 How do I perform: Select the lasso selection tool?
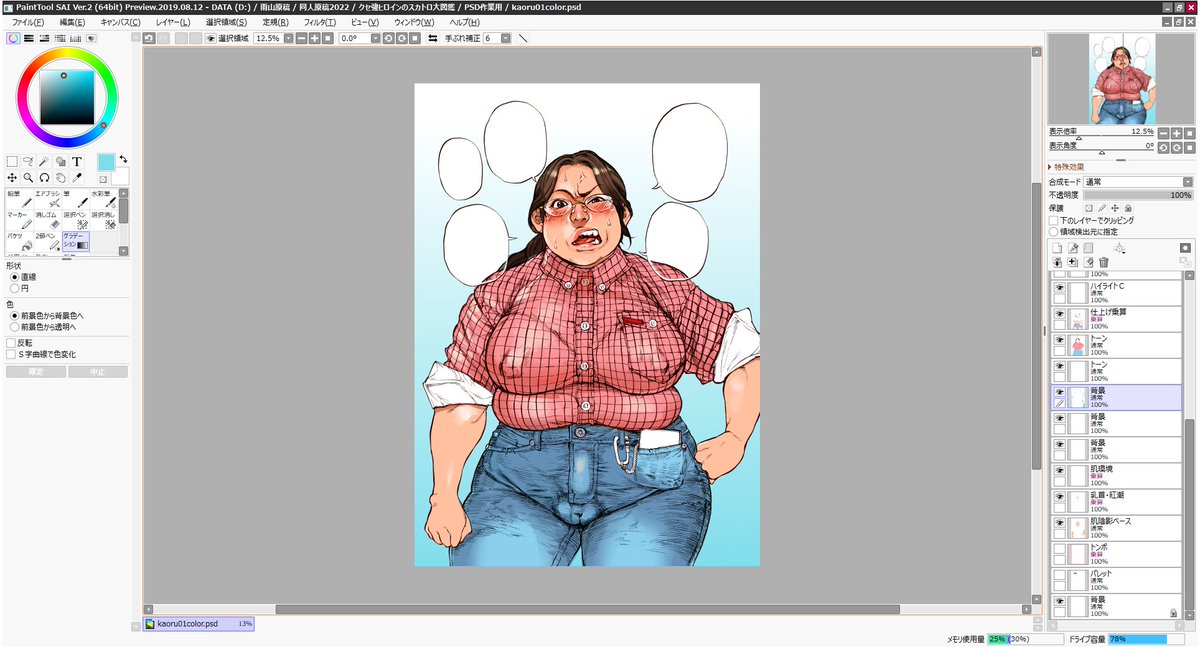coord(28,161)
